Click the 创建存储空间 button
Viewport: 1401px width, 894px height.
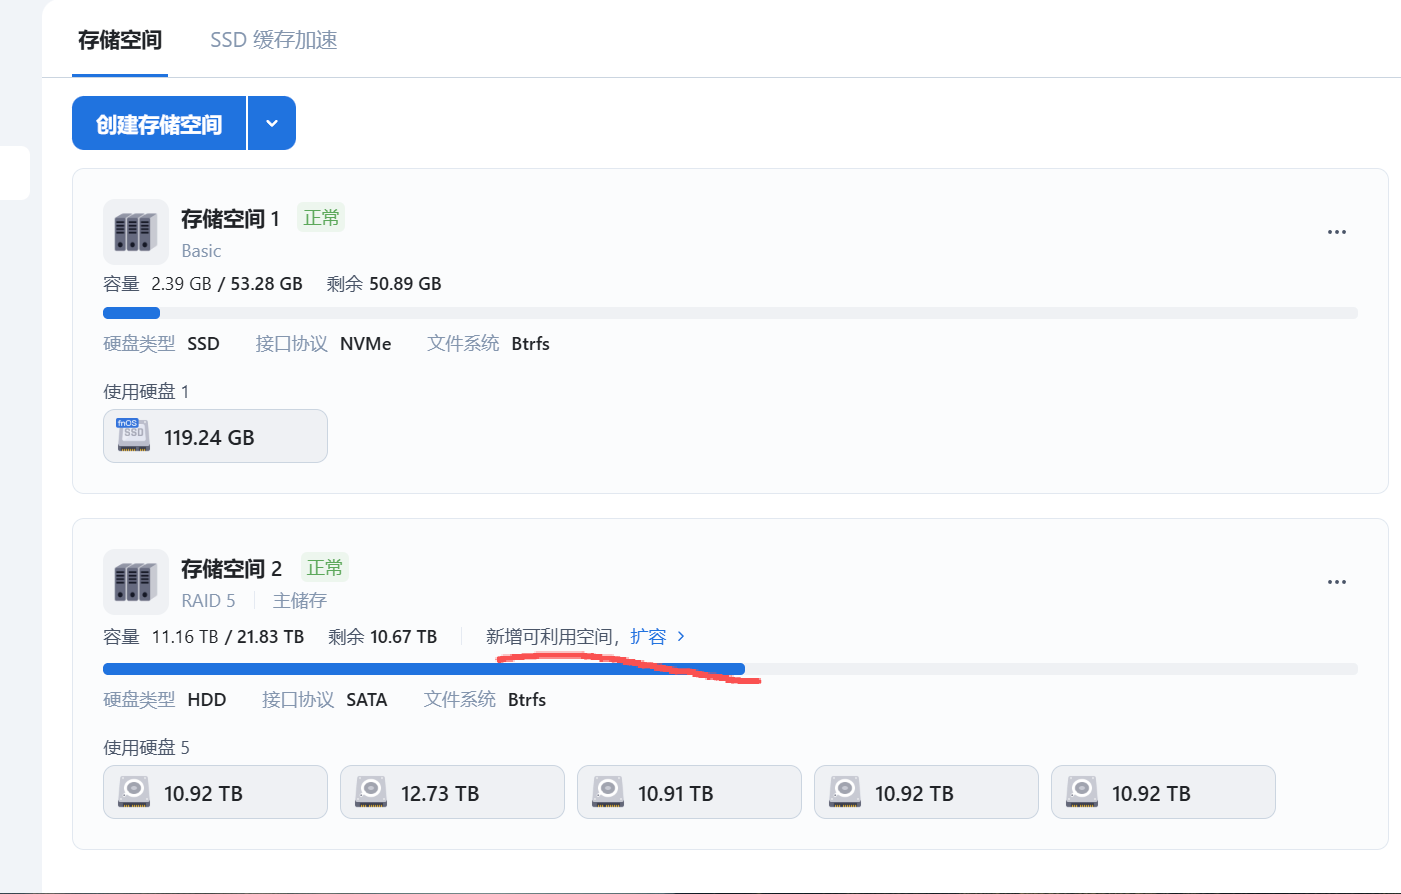point(159,123)
